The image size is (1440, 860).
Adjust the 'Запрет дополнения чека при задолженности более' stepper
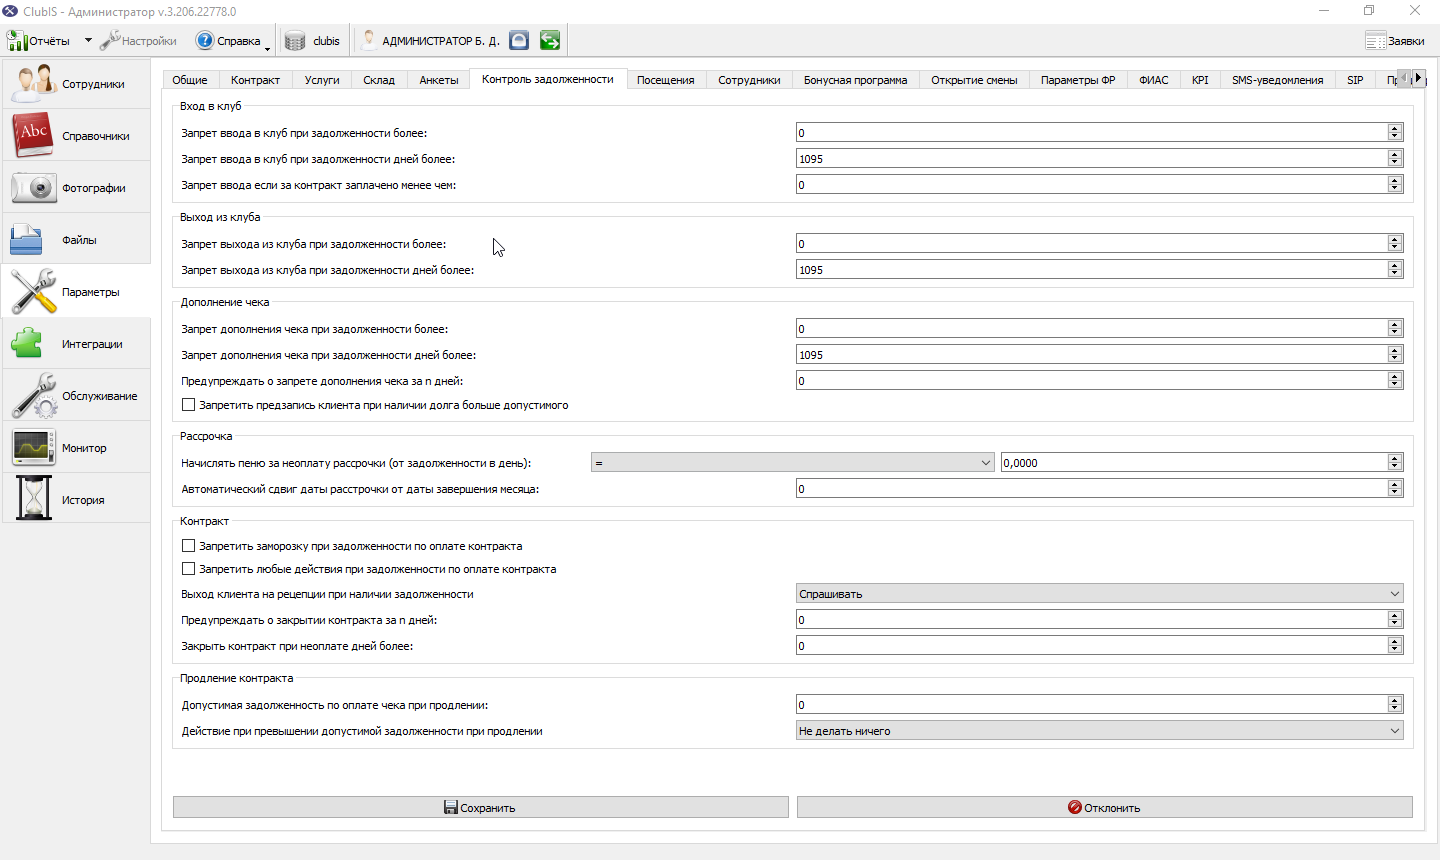(x=1395, y=328)
